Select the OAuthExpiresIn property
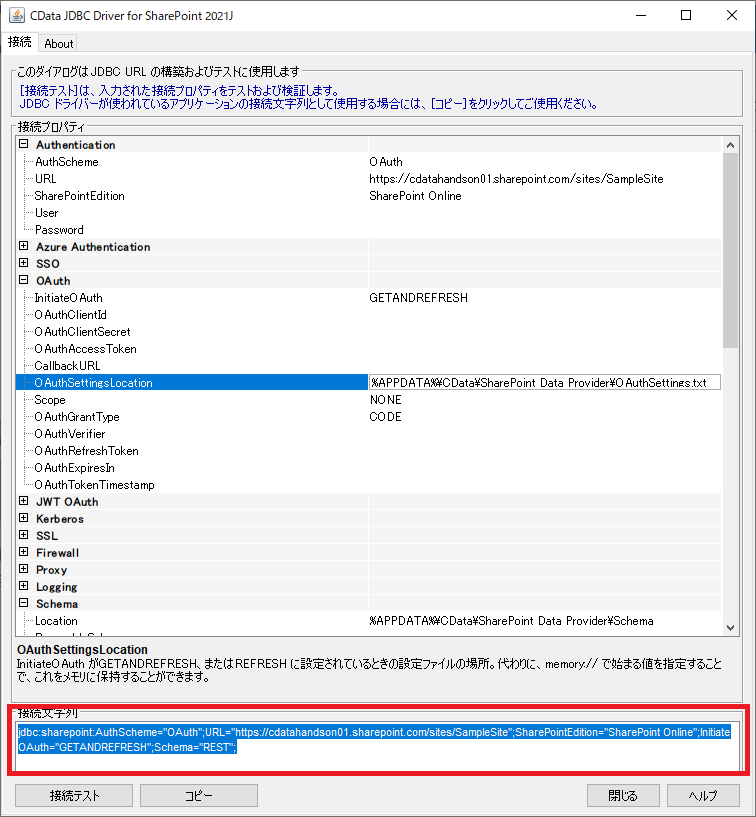 tap(75, 468)
